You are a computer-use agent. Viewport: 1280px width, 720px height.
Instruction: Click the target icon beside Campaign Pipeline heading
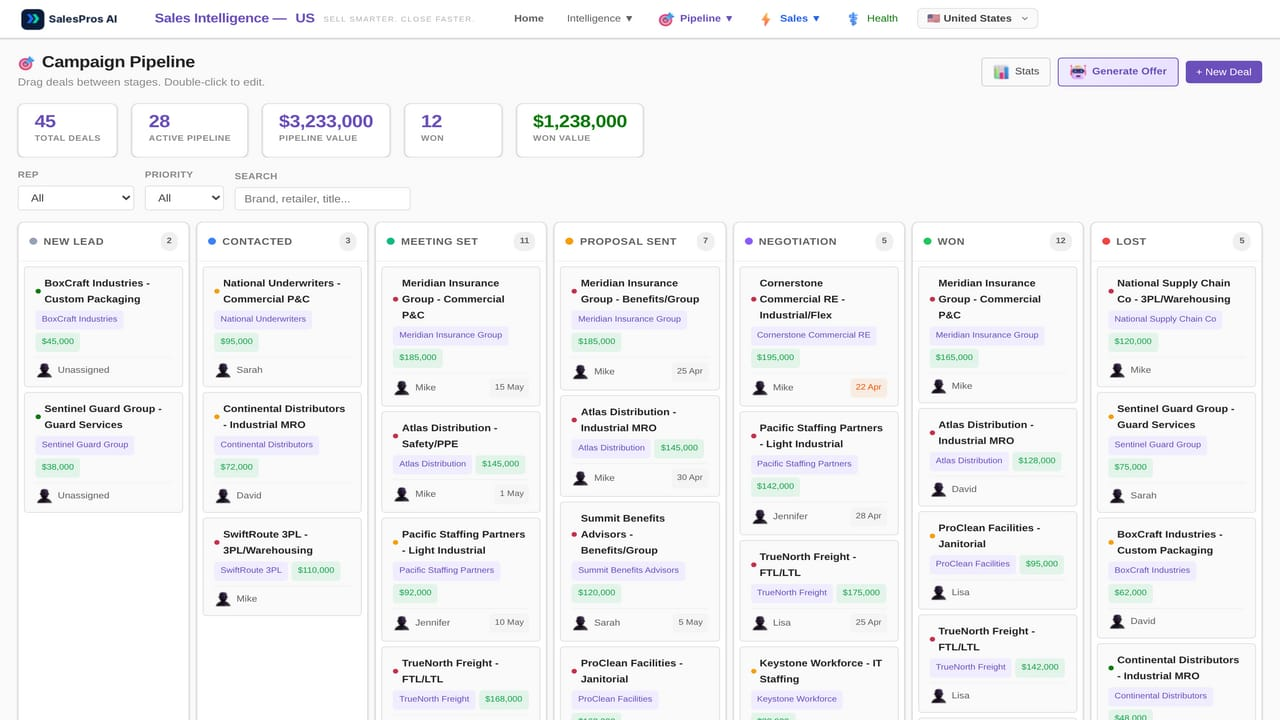pos(26,63)
